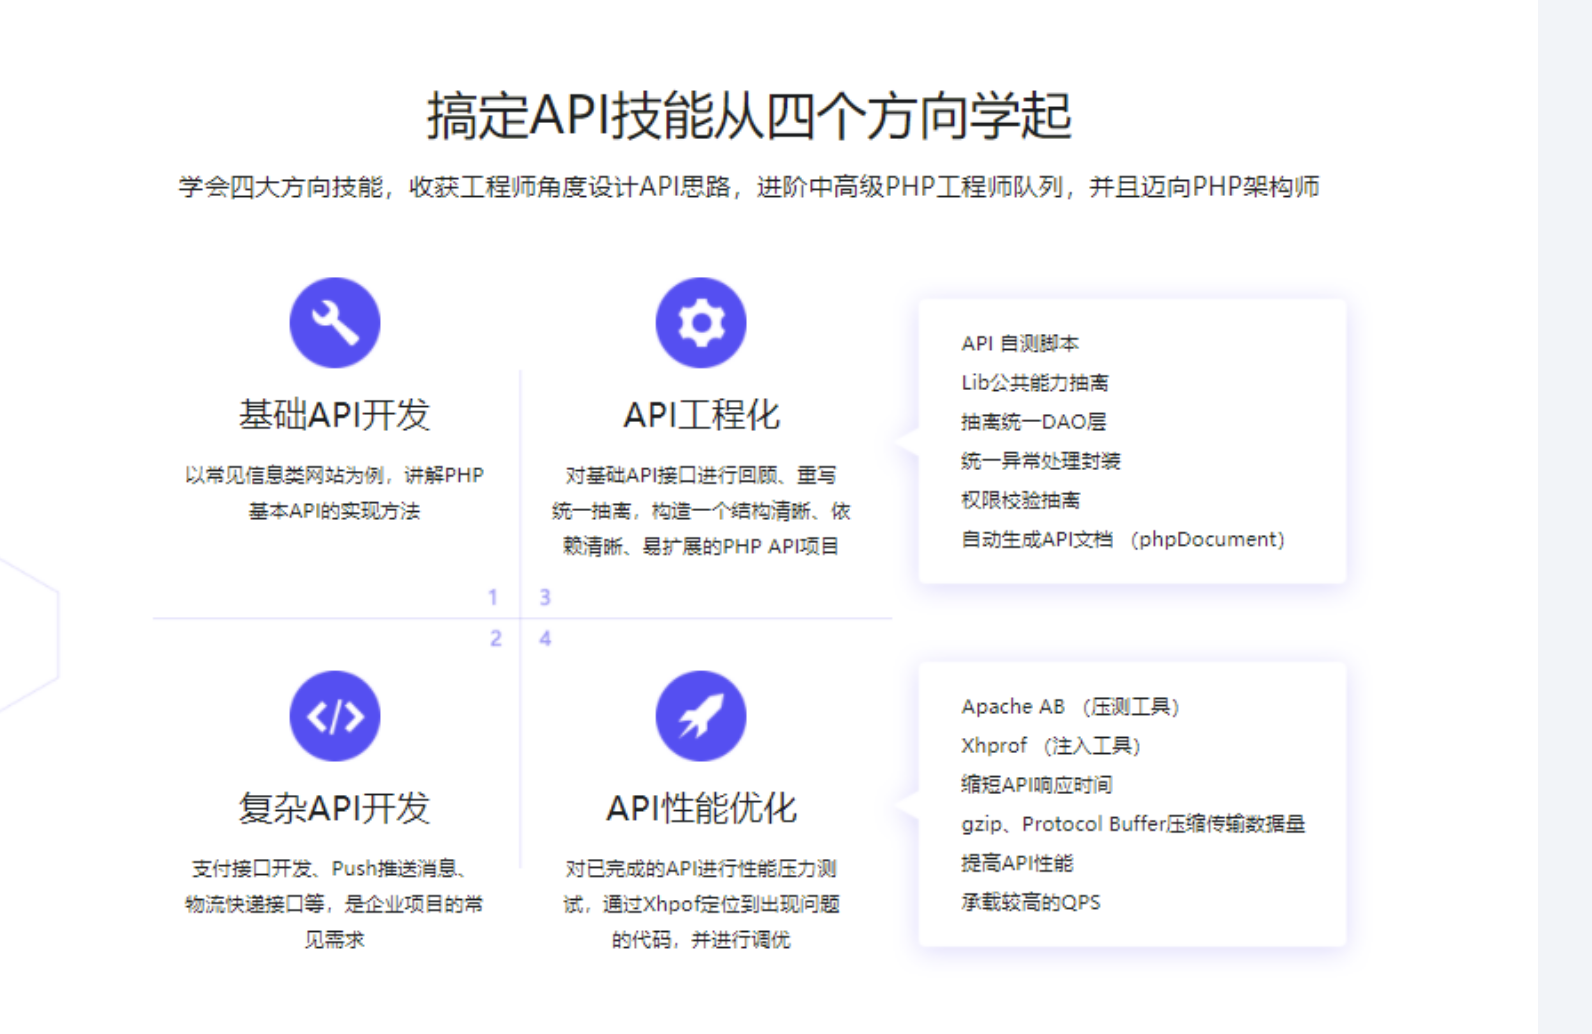Click list item Lib公共能力抽离

coord(1035,383)
